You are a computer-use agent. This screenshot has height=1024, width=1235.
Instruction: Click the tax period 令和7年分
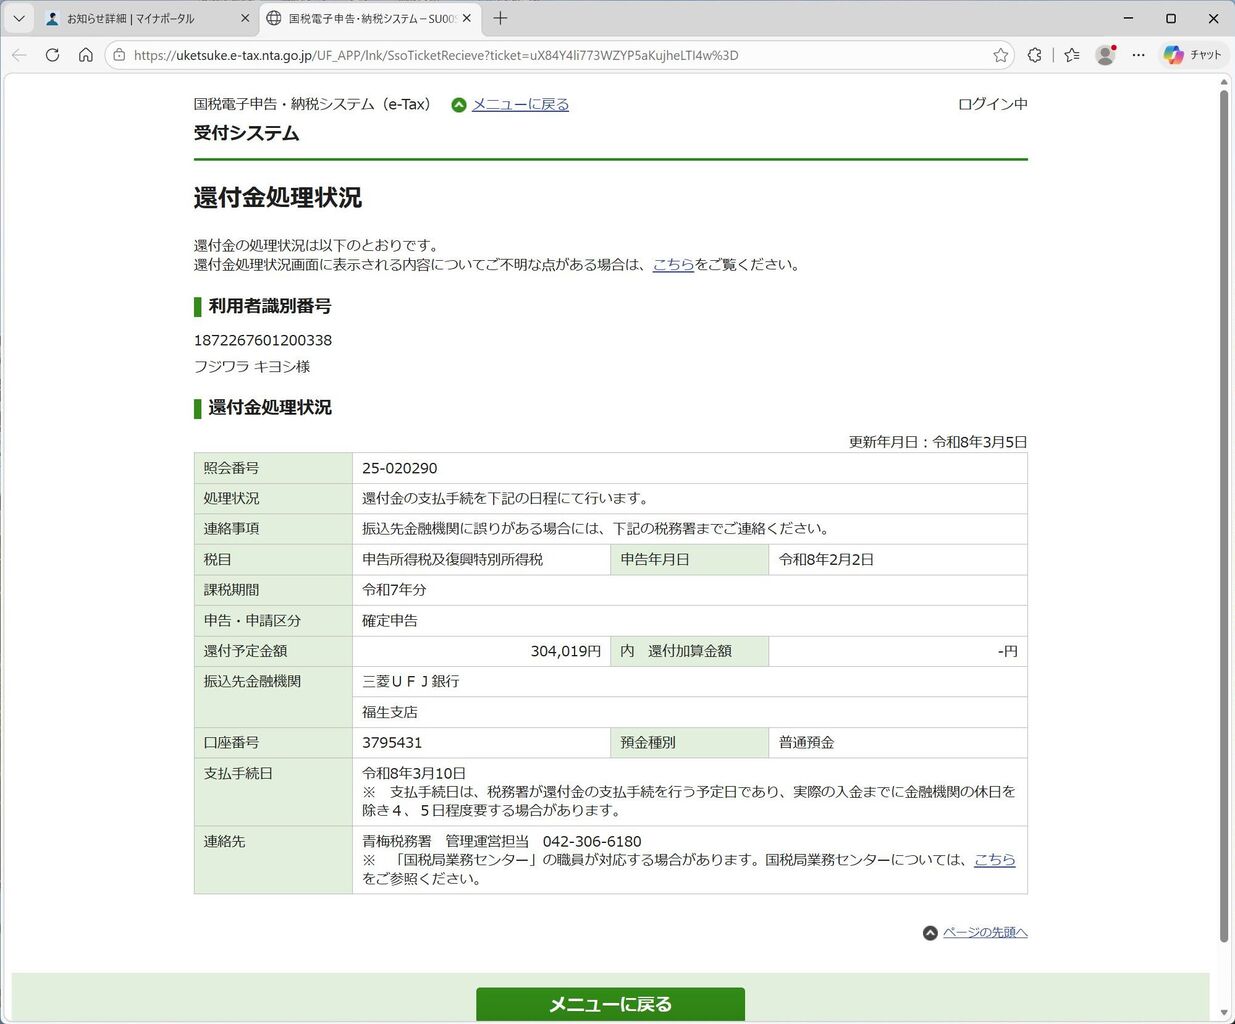coord(394,590)
